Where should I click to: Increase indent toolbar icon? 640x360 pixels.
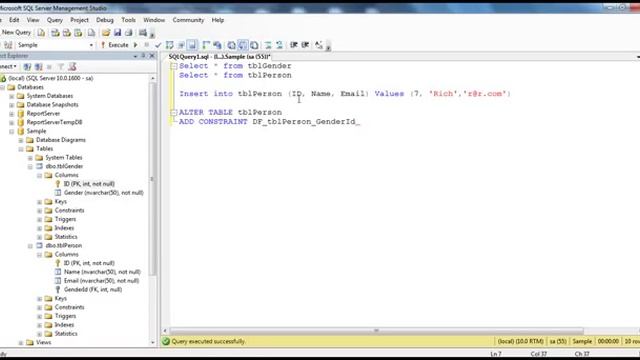click(305, 45)
